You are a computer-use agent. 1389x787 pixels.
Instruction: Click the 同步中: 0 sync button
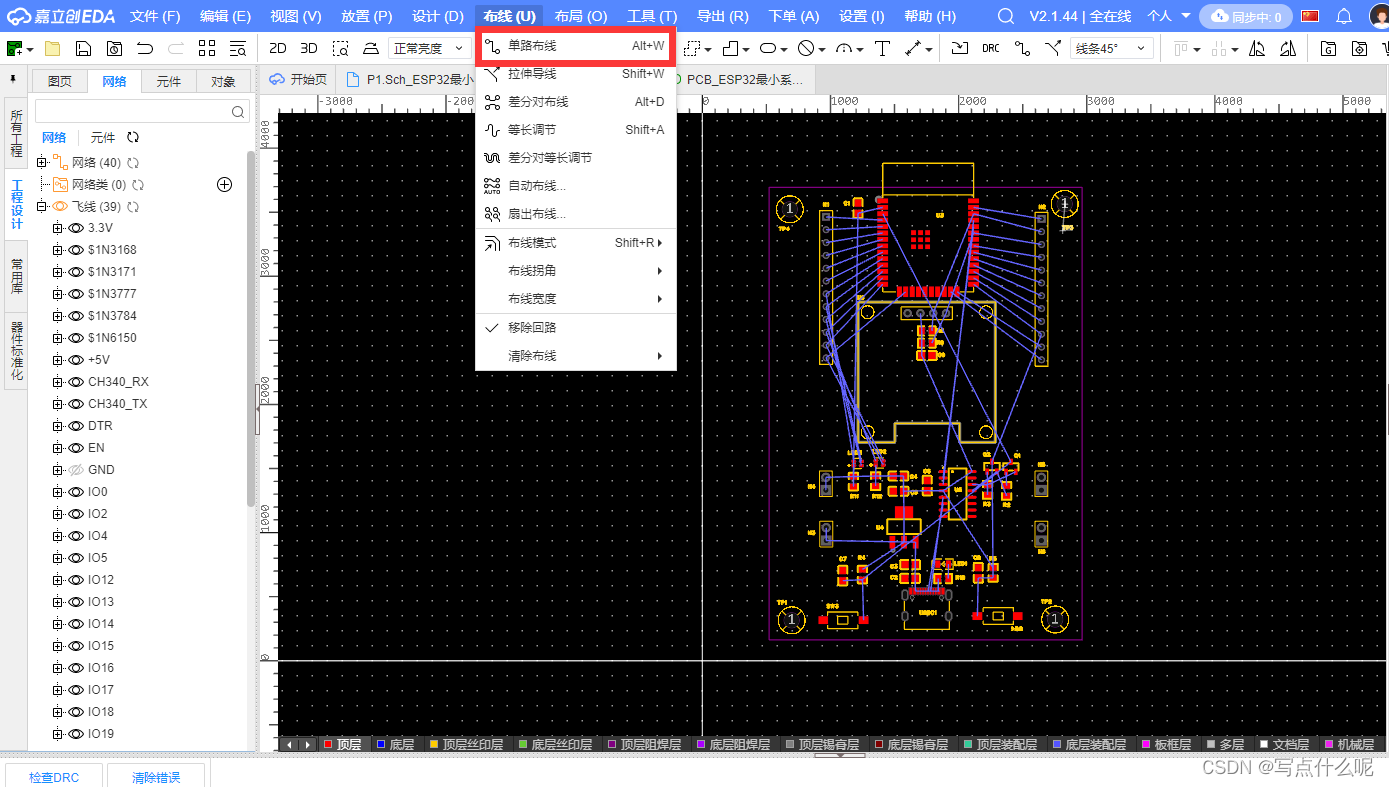[x=1246, y=16]
